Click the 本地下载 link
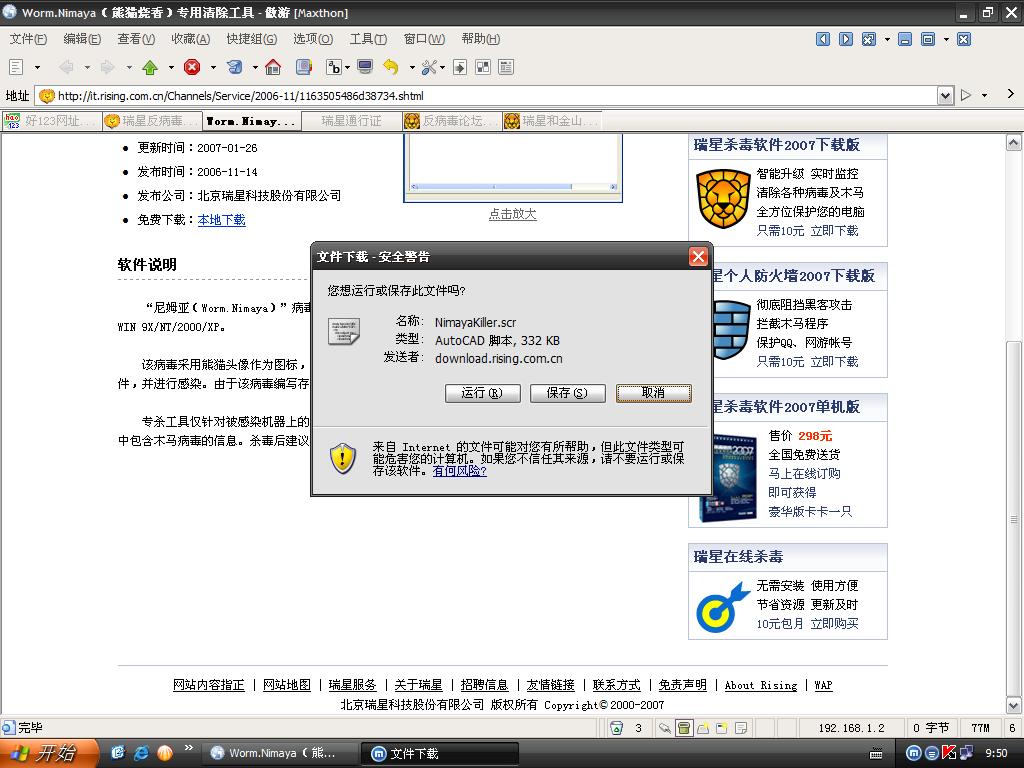Image resolution: width=1024 pixels, height=768 pixels. [221, 220]
